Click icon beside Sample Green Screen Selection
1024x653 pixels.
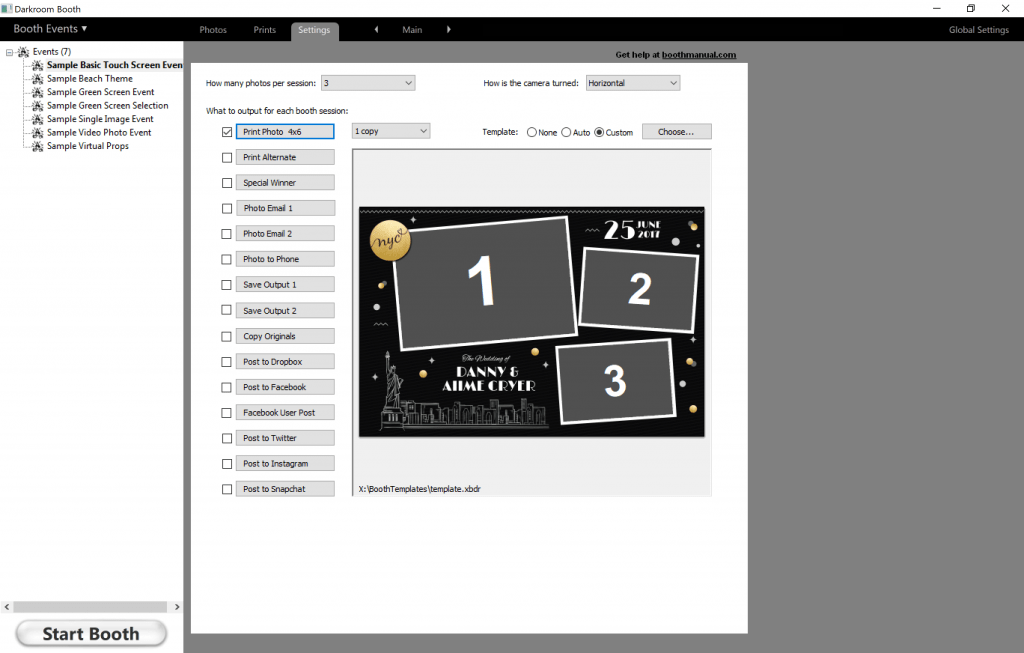tap(38, 106)
